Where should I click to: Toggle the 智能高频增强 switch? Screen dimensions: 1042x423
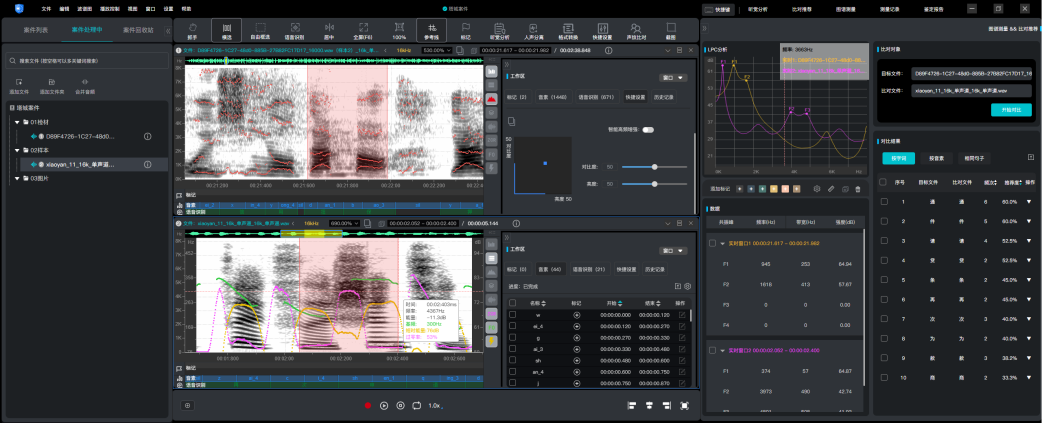[648, 130]
